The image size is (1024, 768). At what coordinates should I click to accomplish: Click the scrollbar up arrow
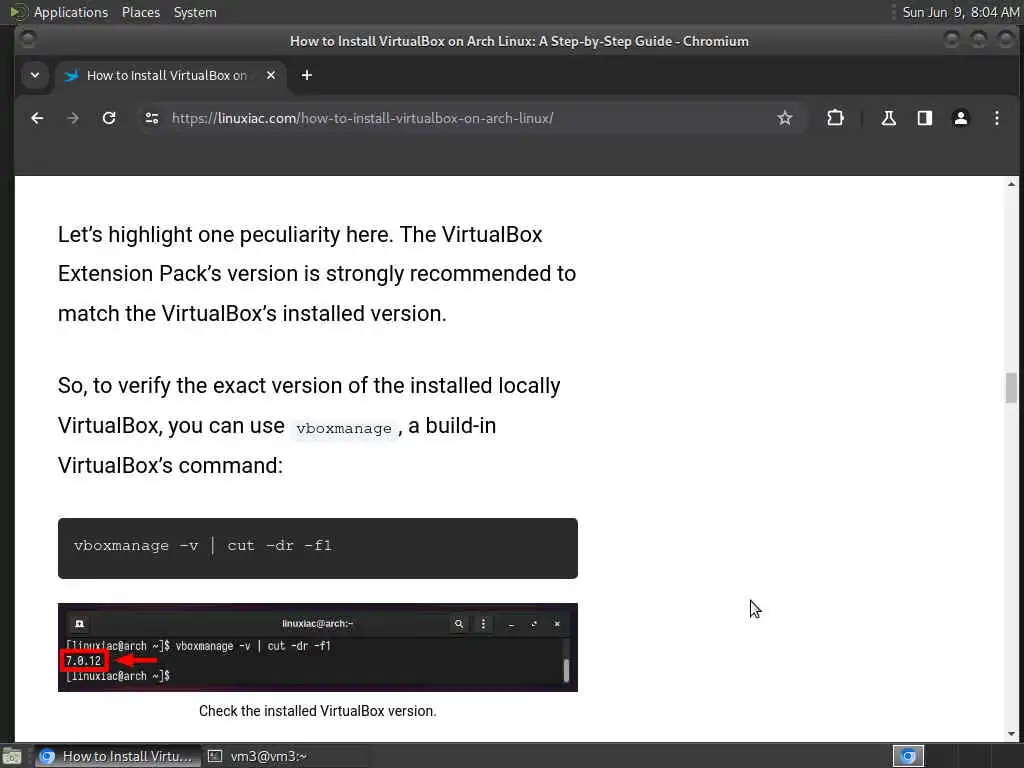click(1011, 185)
